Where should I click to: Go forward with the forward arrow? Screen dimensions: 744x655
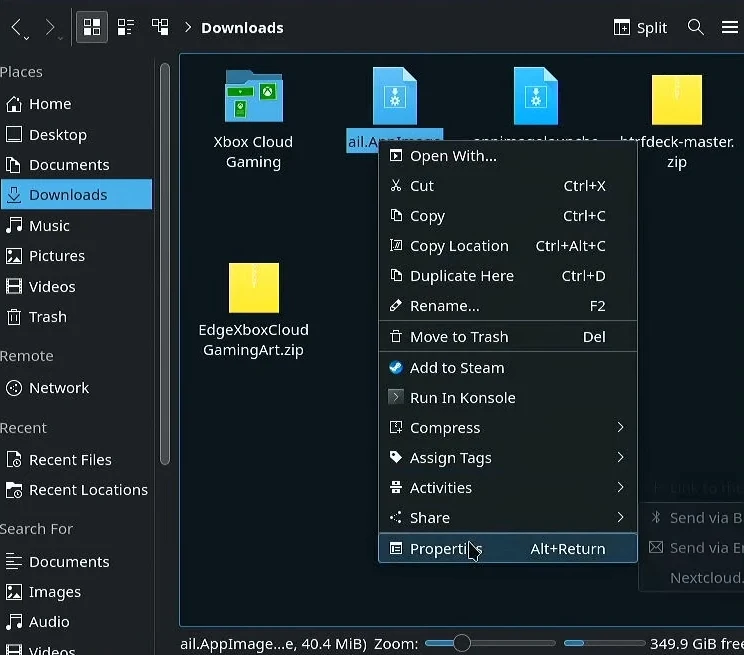click(x=49, y=27)
